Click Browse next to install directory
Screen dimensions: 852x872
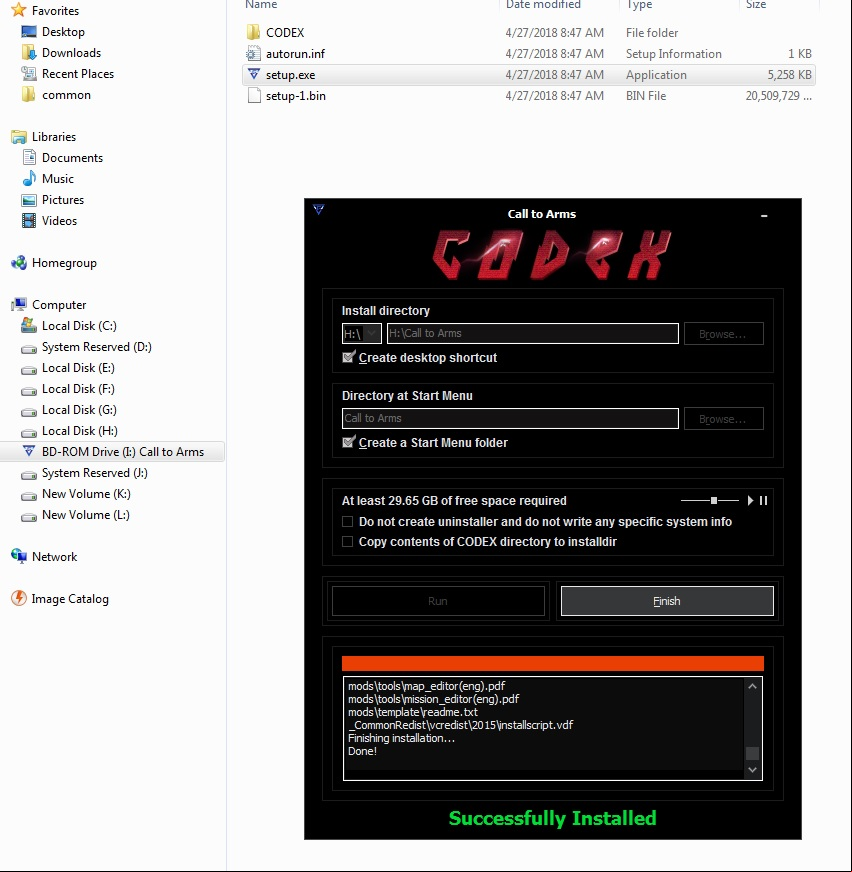724,334
